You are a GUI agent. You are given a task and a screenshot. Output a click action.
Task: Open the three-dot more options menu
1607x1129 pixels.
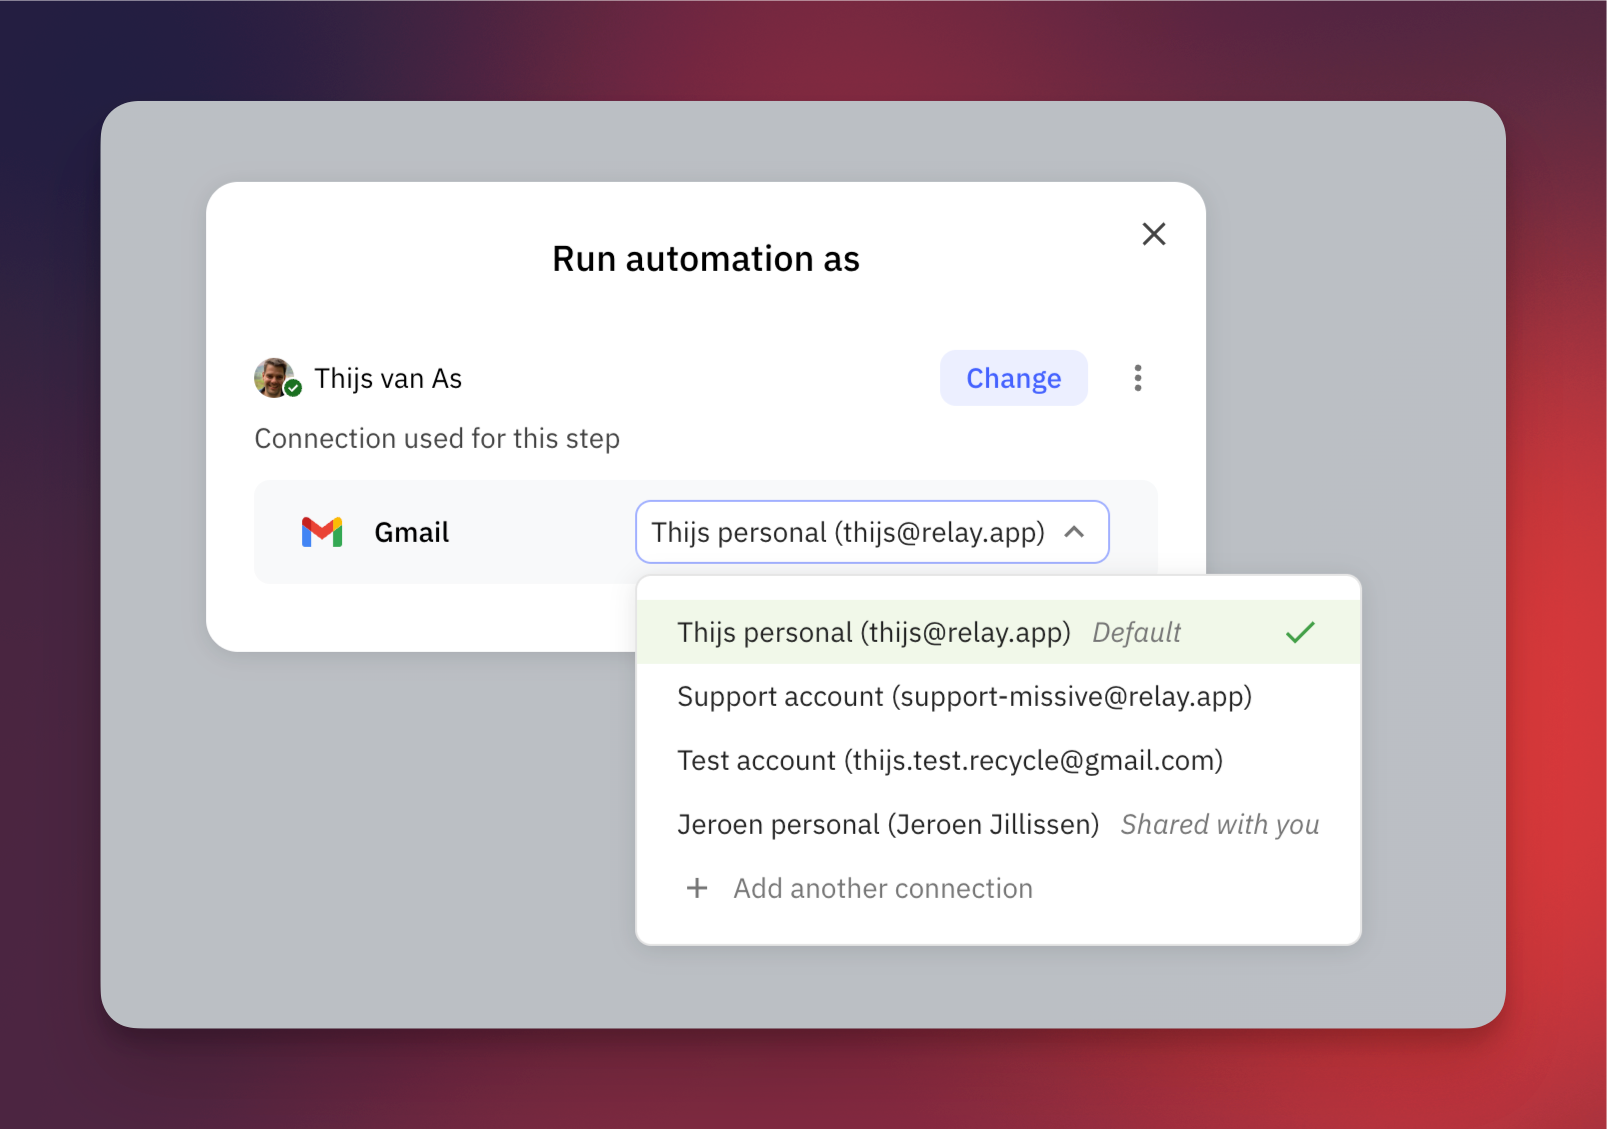point(1138,378)
